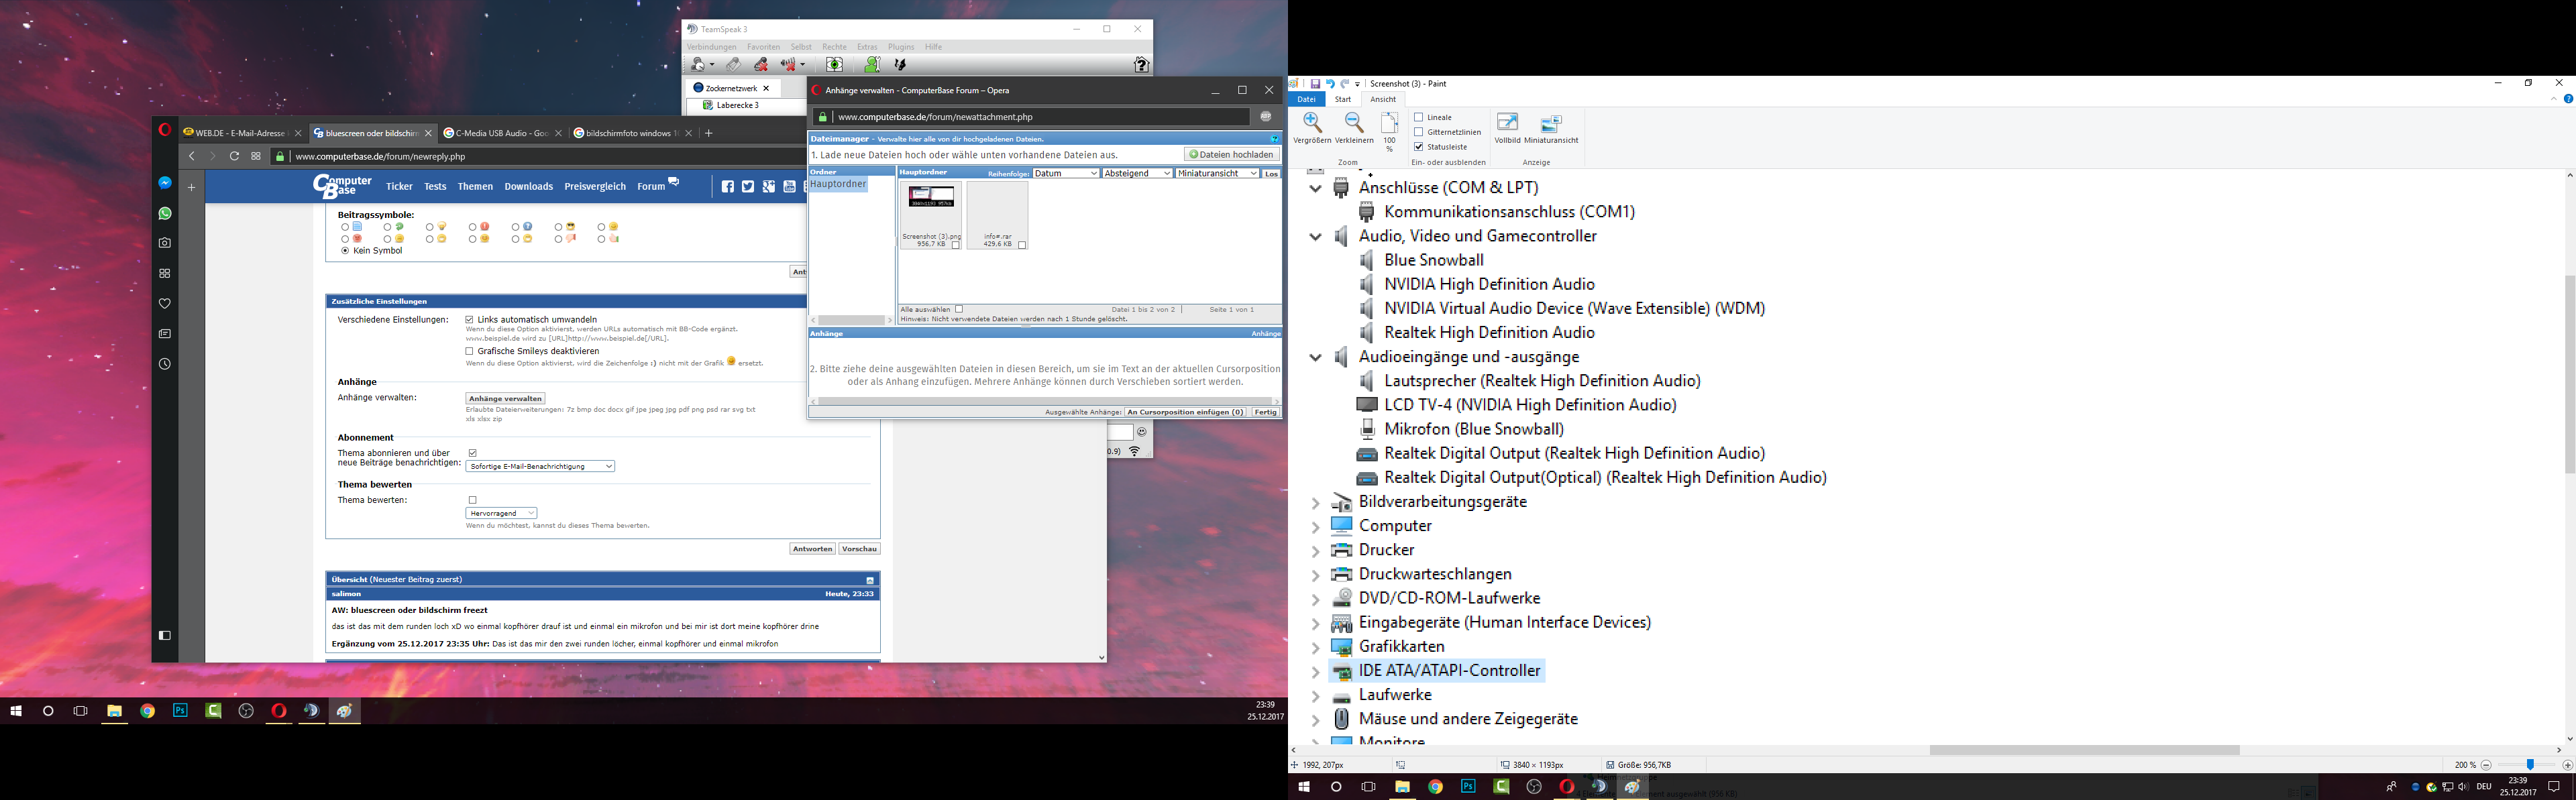
Task: Open WhatsApp in the Opera sidebar
Action: [165, 213]
